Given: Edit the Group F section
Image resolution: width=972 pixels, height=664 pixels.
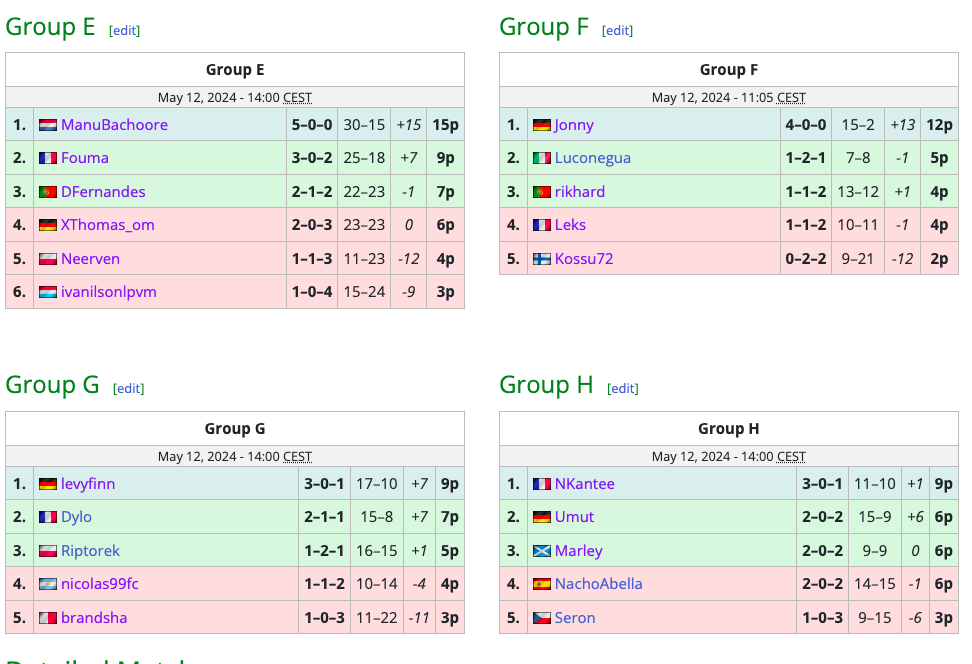Looking at the screenshot, I should pos(618,30).
